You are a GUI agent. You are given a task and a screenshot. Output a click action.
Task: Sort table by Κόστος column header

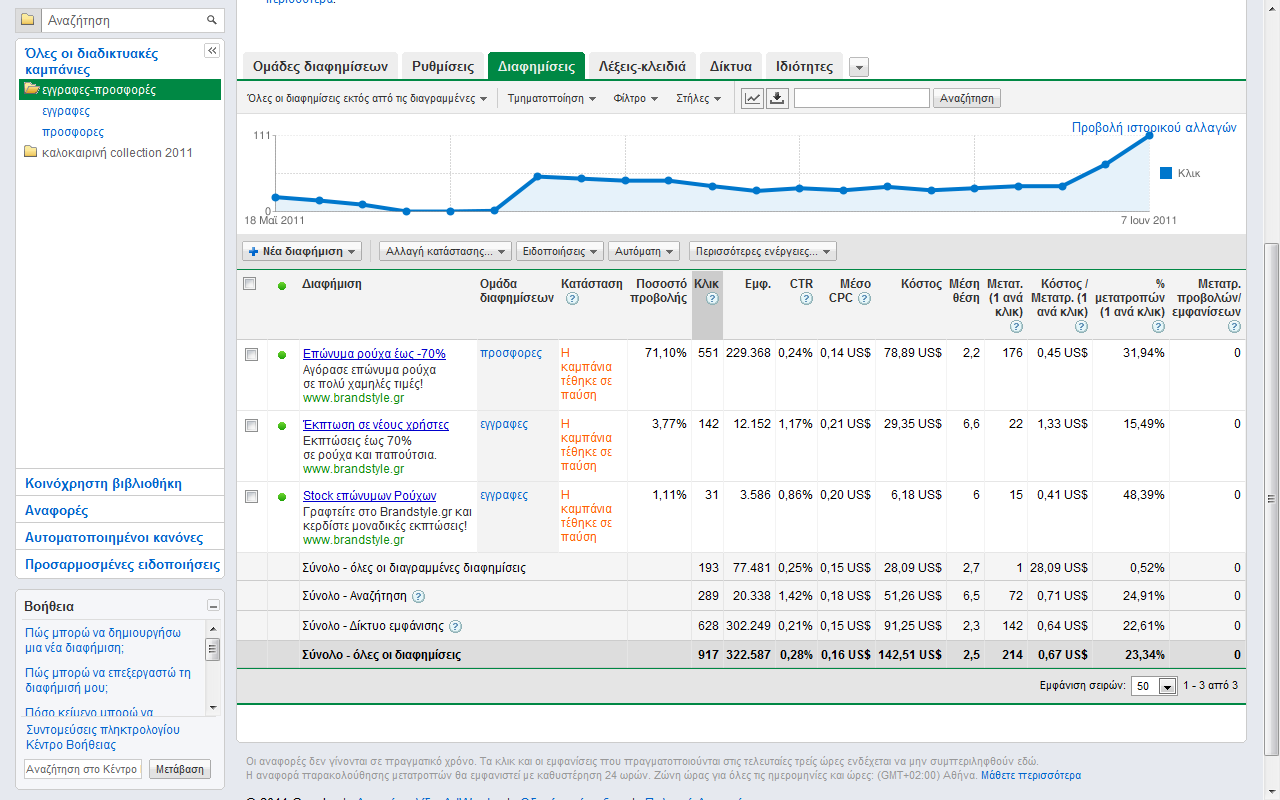tap(921, 284)
